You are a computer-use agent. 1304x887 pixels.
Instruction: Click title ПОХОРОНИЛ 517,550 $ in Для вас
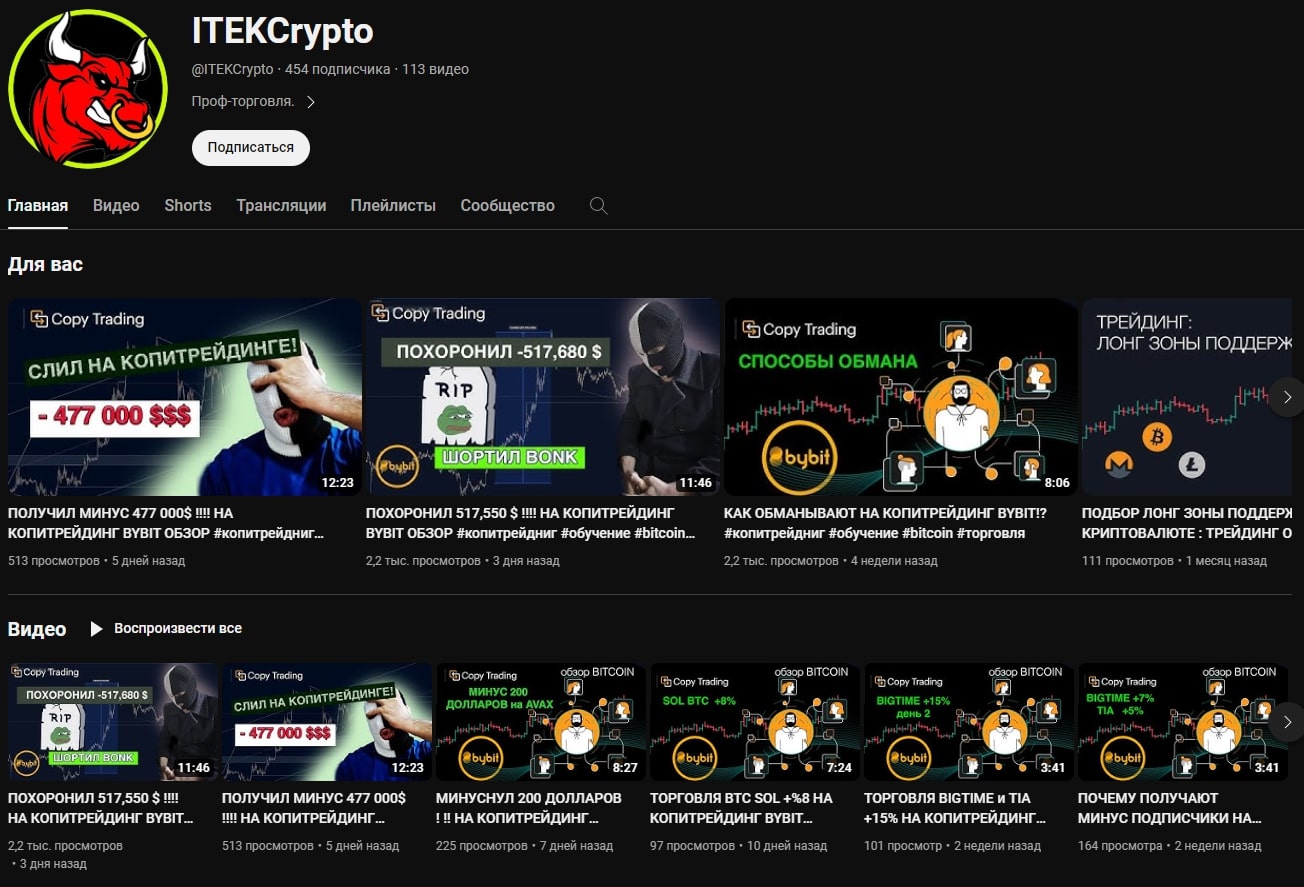[531, 523]
